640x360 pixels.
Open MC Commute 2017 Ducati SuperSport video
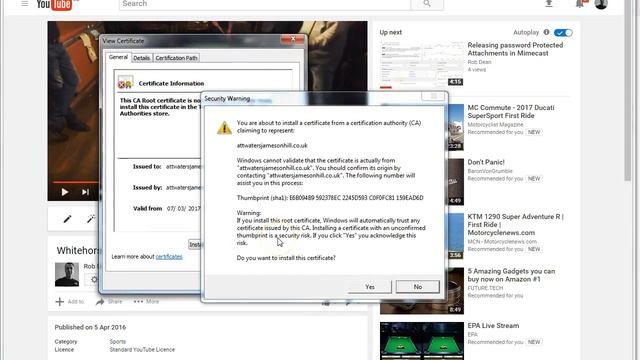(x=511, y=111)
